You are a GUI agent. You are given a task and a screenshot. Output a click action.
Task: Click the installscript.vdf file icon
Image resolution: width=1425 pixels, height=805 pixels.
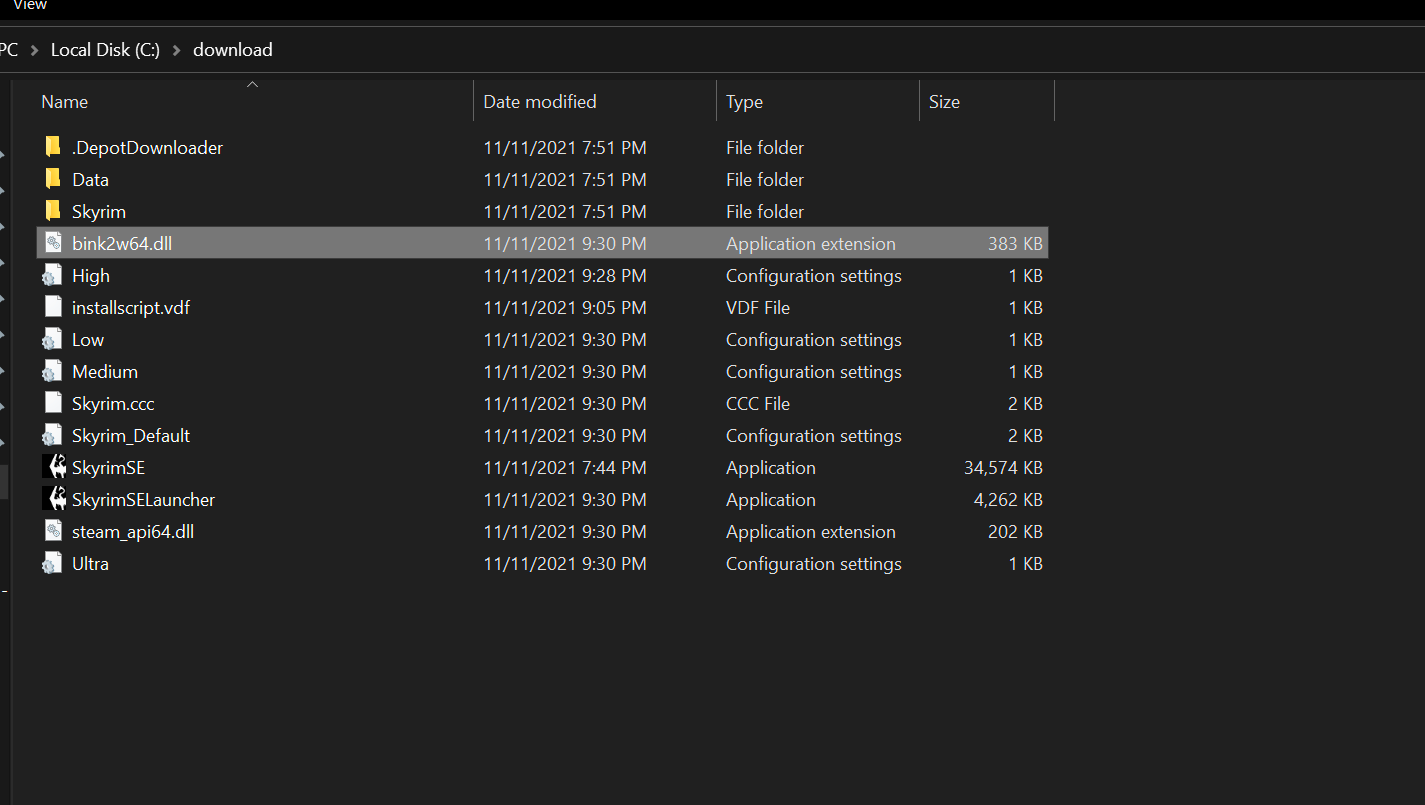coord(53,308)
